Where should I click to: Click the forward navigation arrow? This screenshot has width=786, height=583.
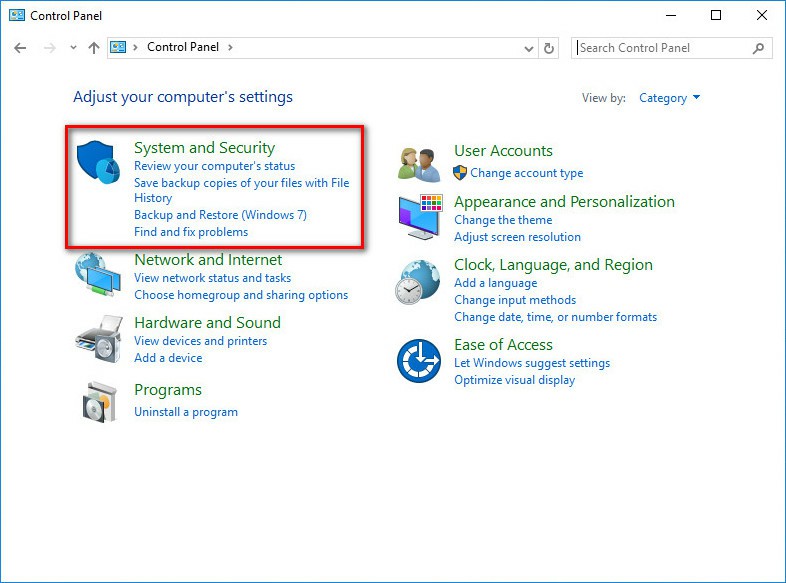pyautogui.click(x=50, y=48)
